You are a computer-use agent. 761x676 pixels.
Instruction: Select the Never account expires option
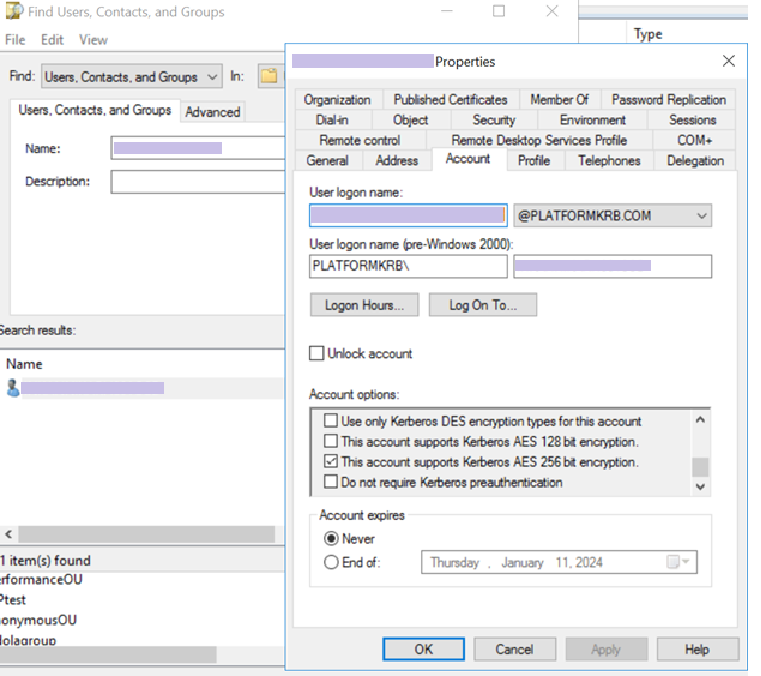click(331, 538)
